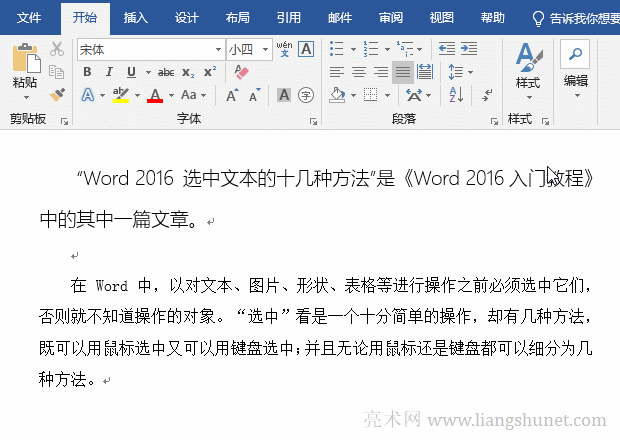Click the numbered list icon
620x440 pixels.
pyautogui.click(x=371, y=49)
